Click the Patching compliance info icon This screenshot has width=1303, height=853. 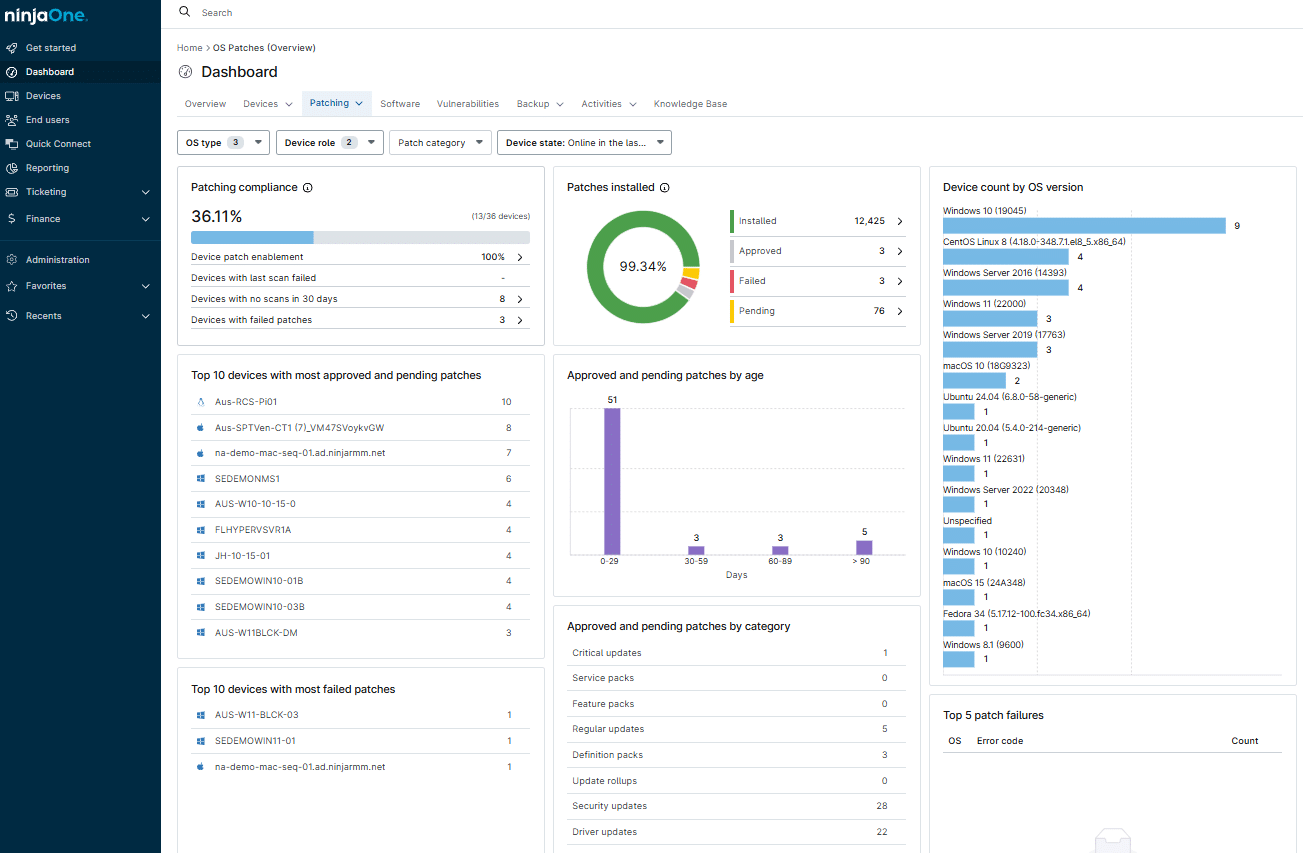306,187
